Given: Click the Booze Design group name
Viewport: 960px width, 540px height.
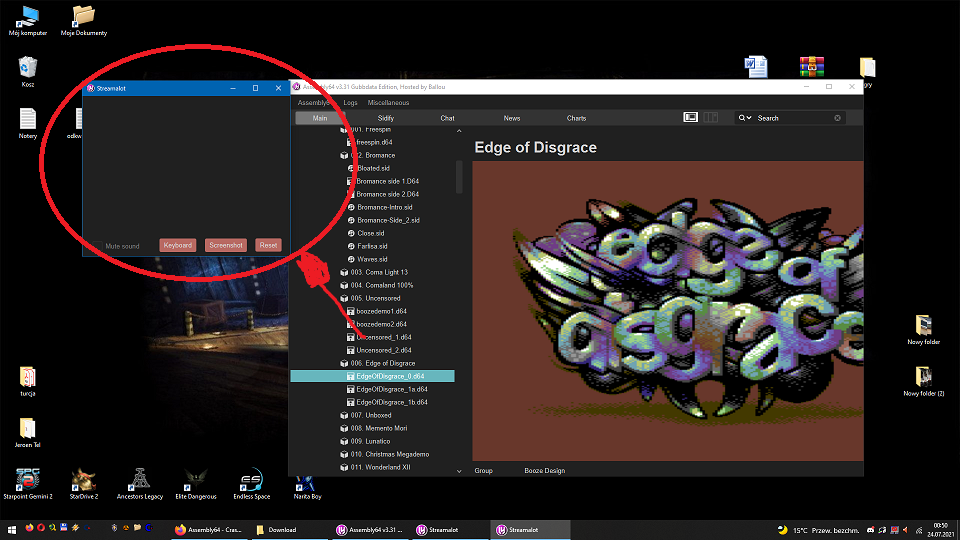Looking at the screenshot, I should [544, 470].
